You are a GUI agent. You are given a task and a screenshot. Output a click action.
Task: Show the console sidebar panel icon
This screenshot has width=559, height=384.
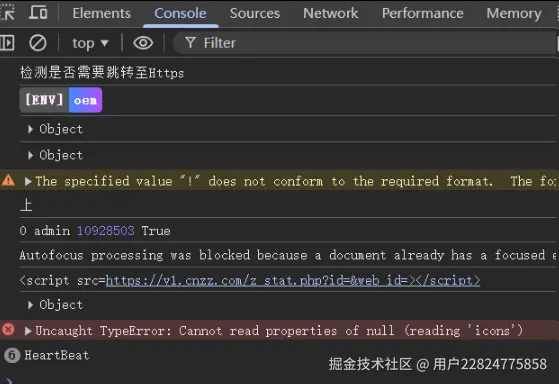click(x=7, y=43)
